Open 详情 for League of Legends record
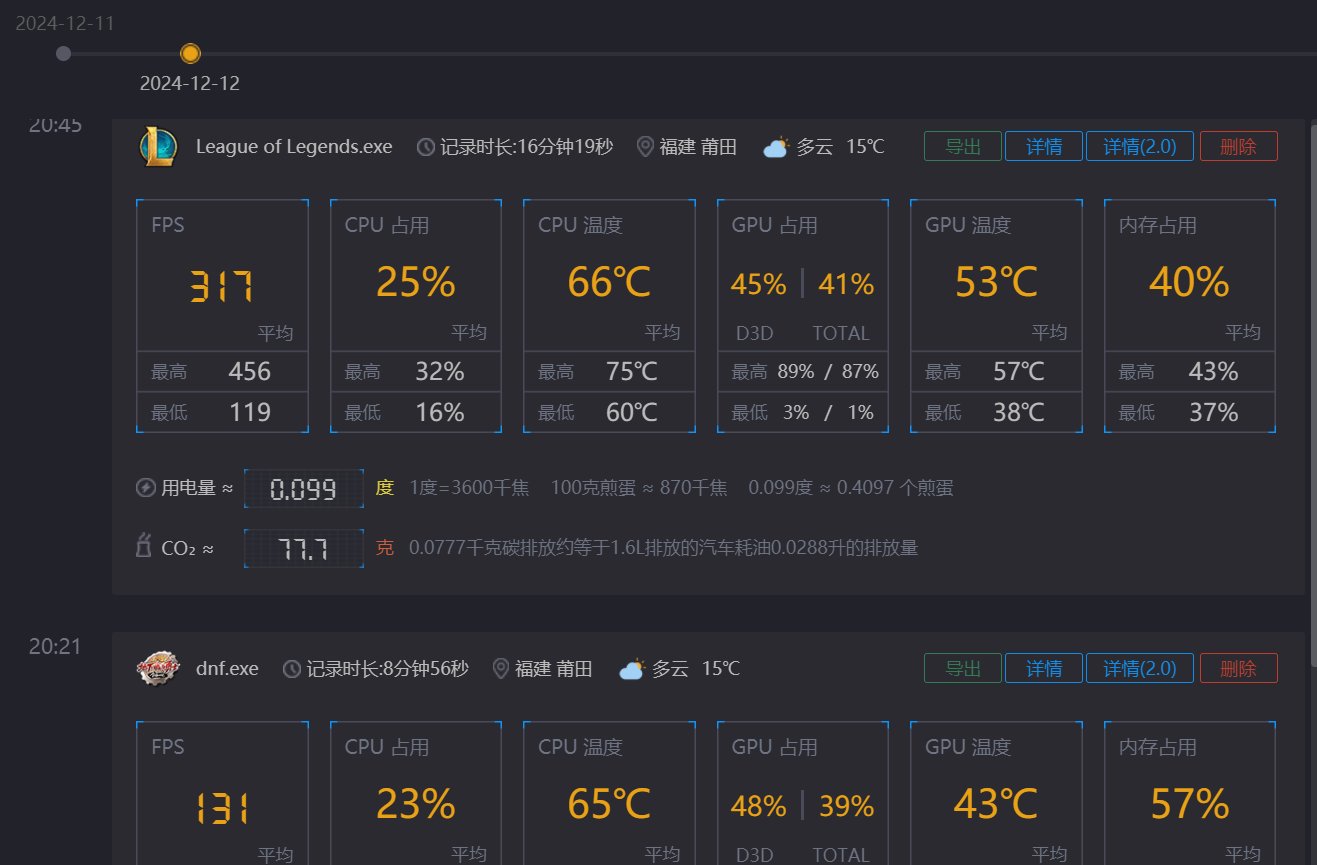 (x=1043, y=146)
